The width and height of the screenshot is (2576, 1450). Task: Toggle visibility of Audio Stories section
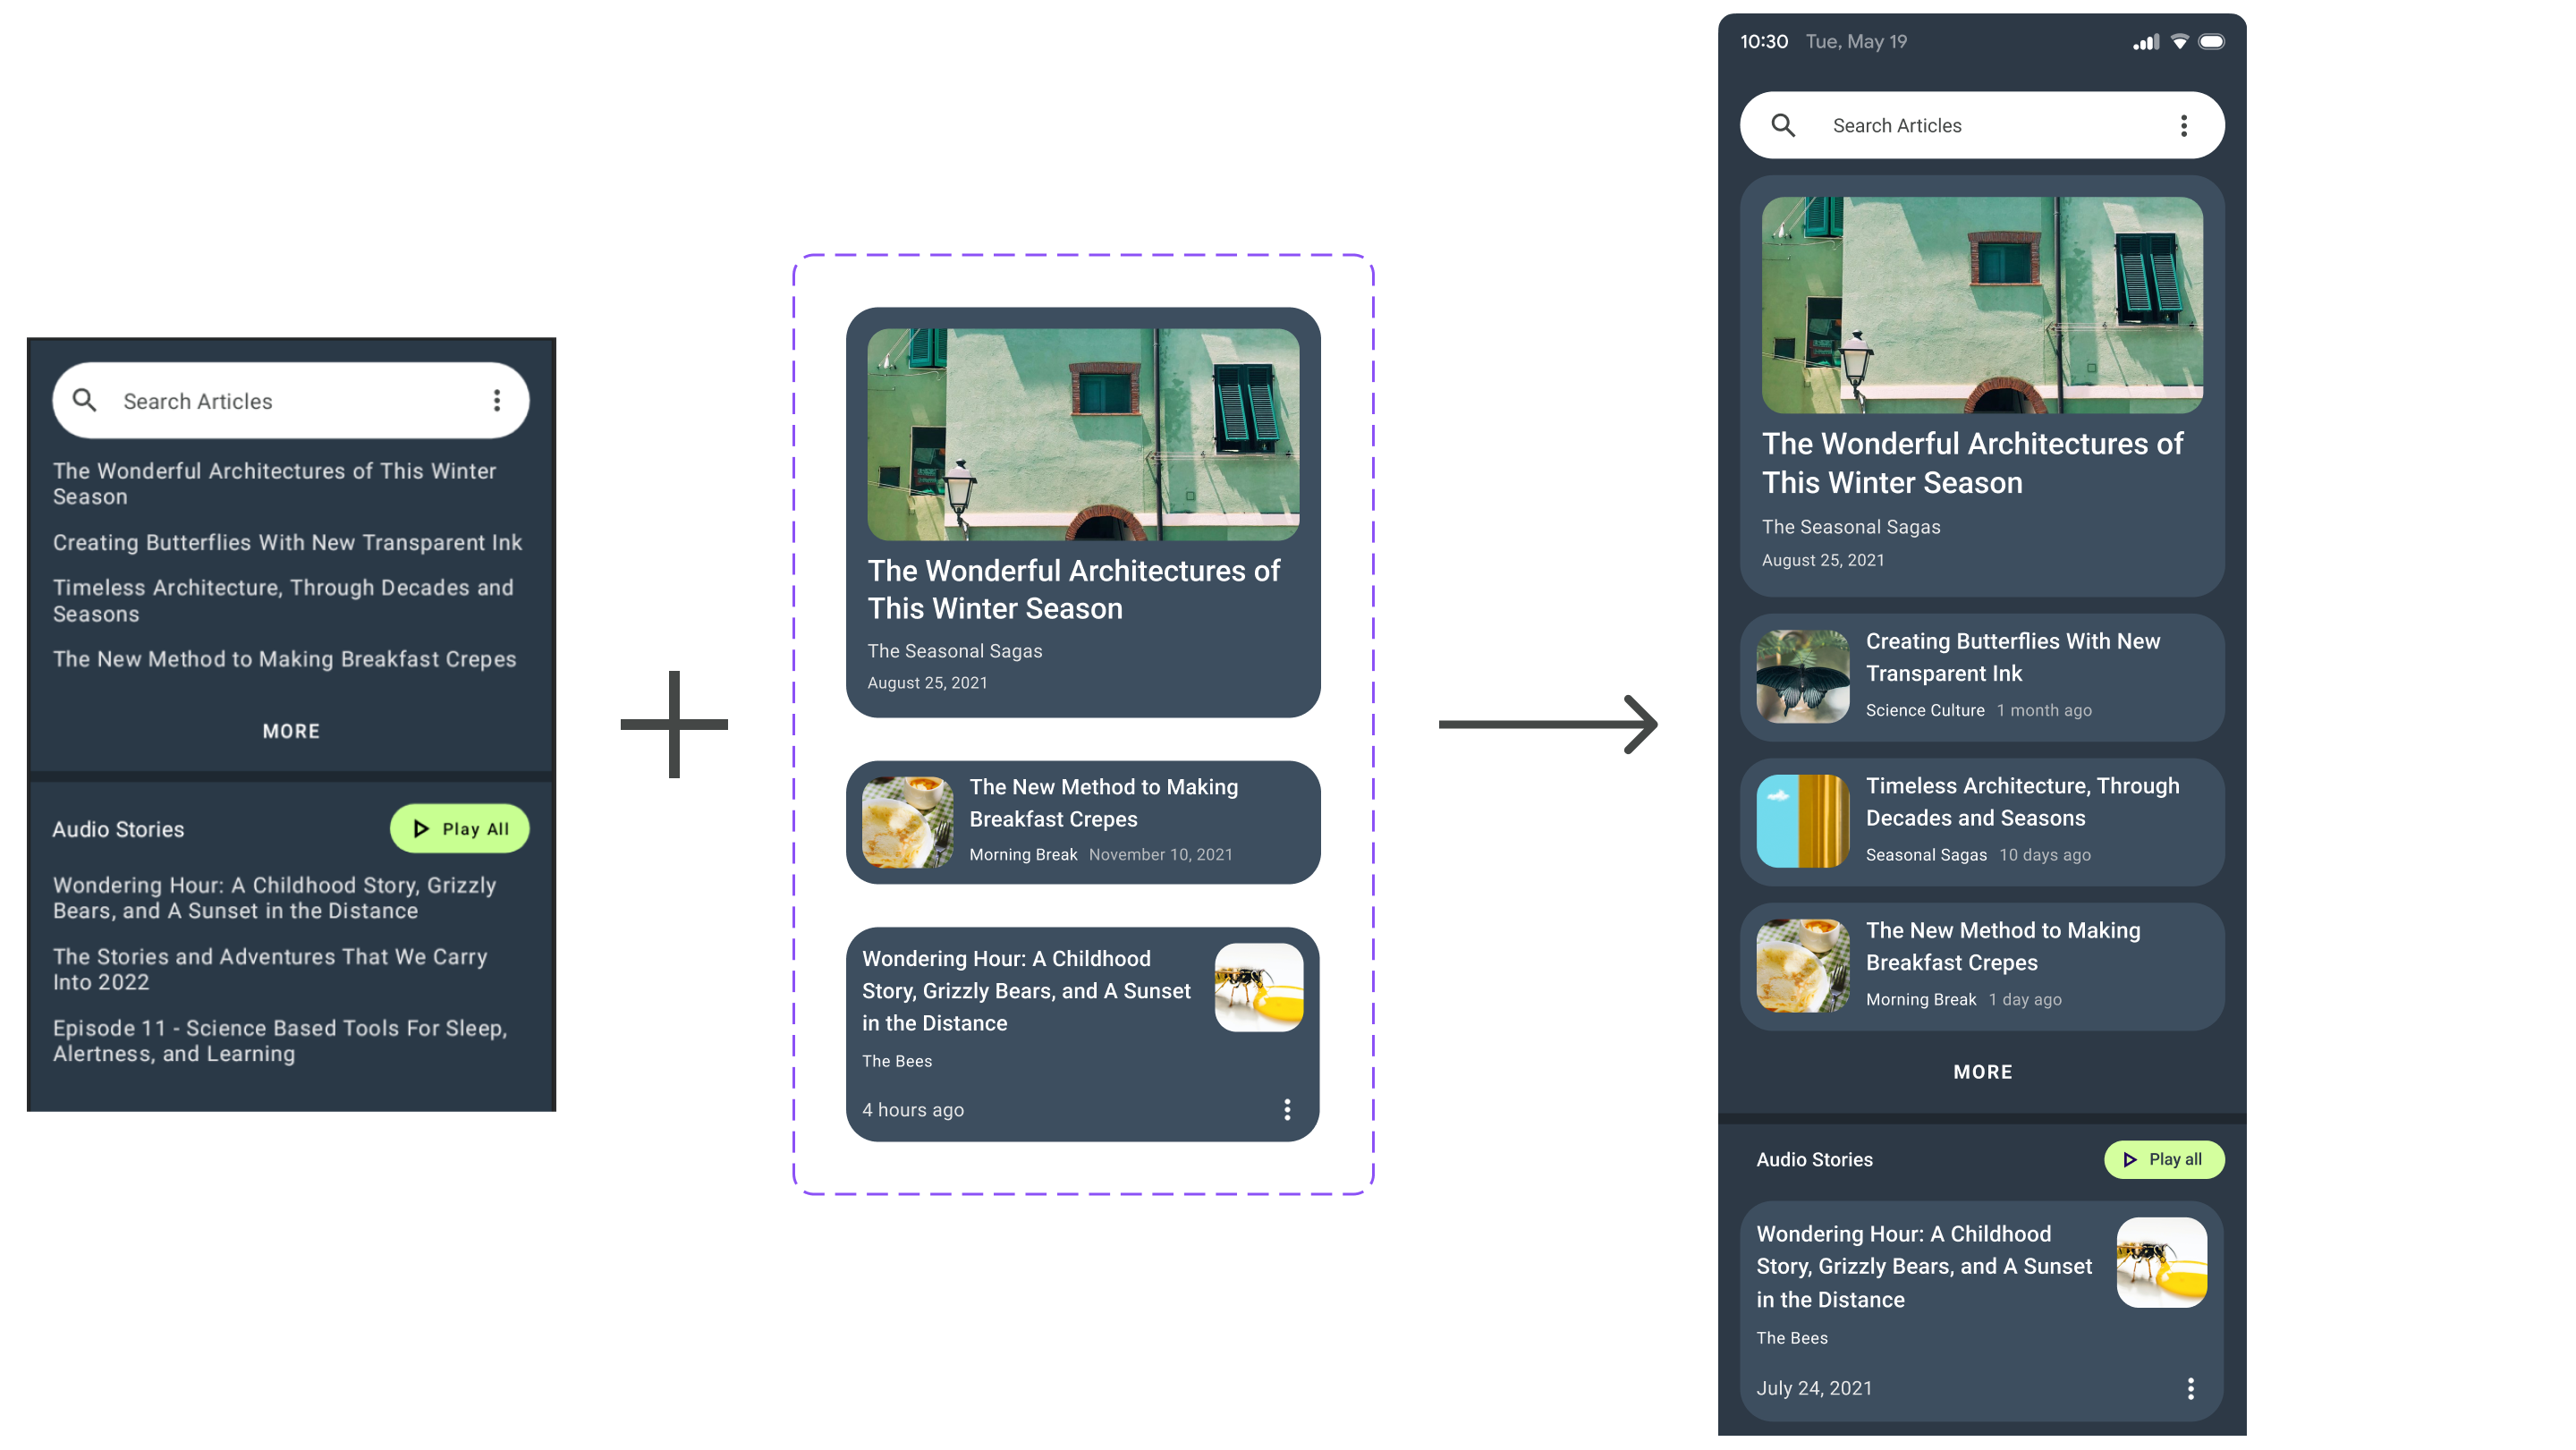point(1813,1158)
